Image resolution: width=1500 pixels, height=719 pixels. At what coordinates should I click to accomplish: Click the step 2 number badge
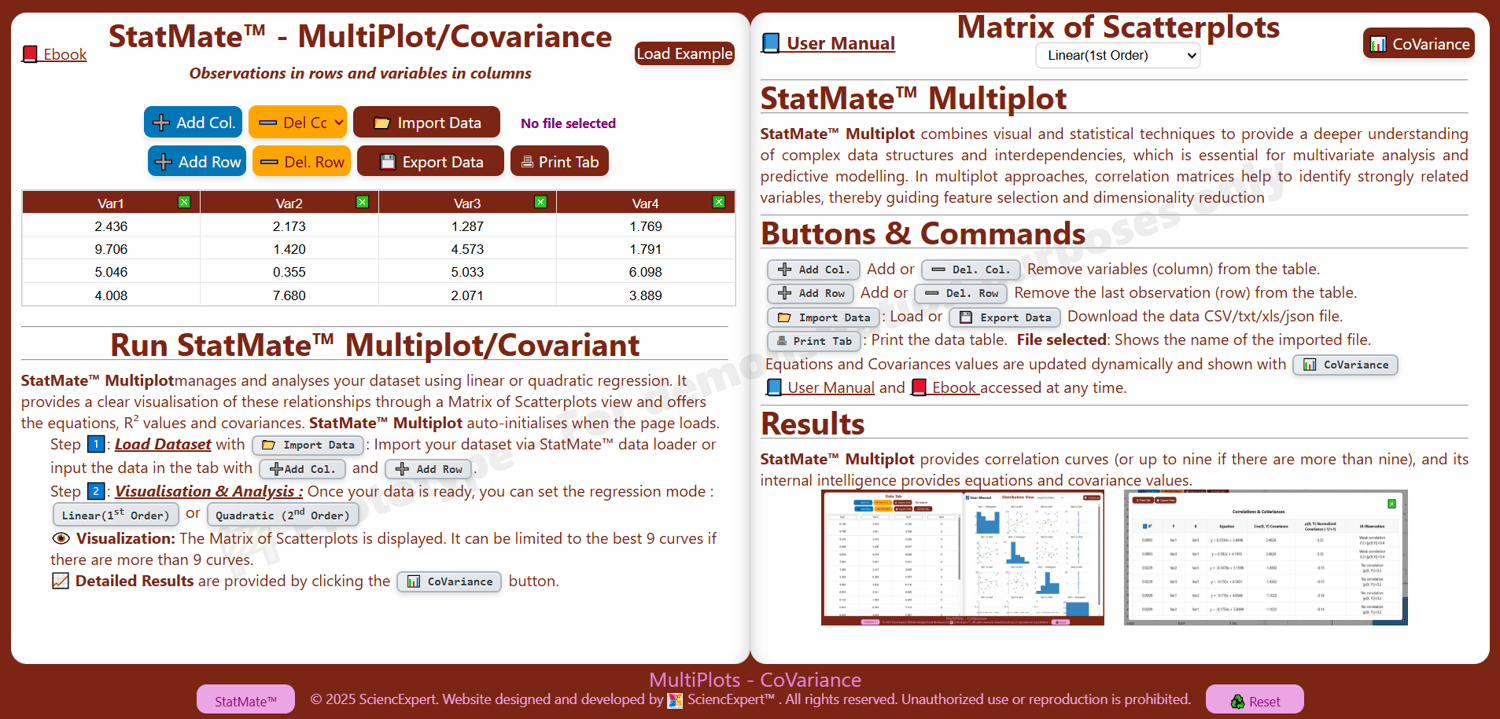point(96,491)
